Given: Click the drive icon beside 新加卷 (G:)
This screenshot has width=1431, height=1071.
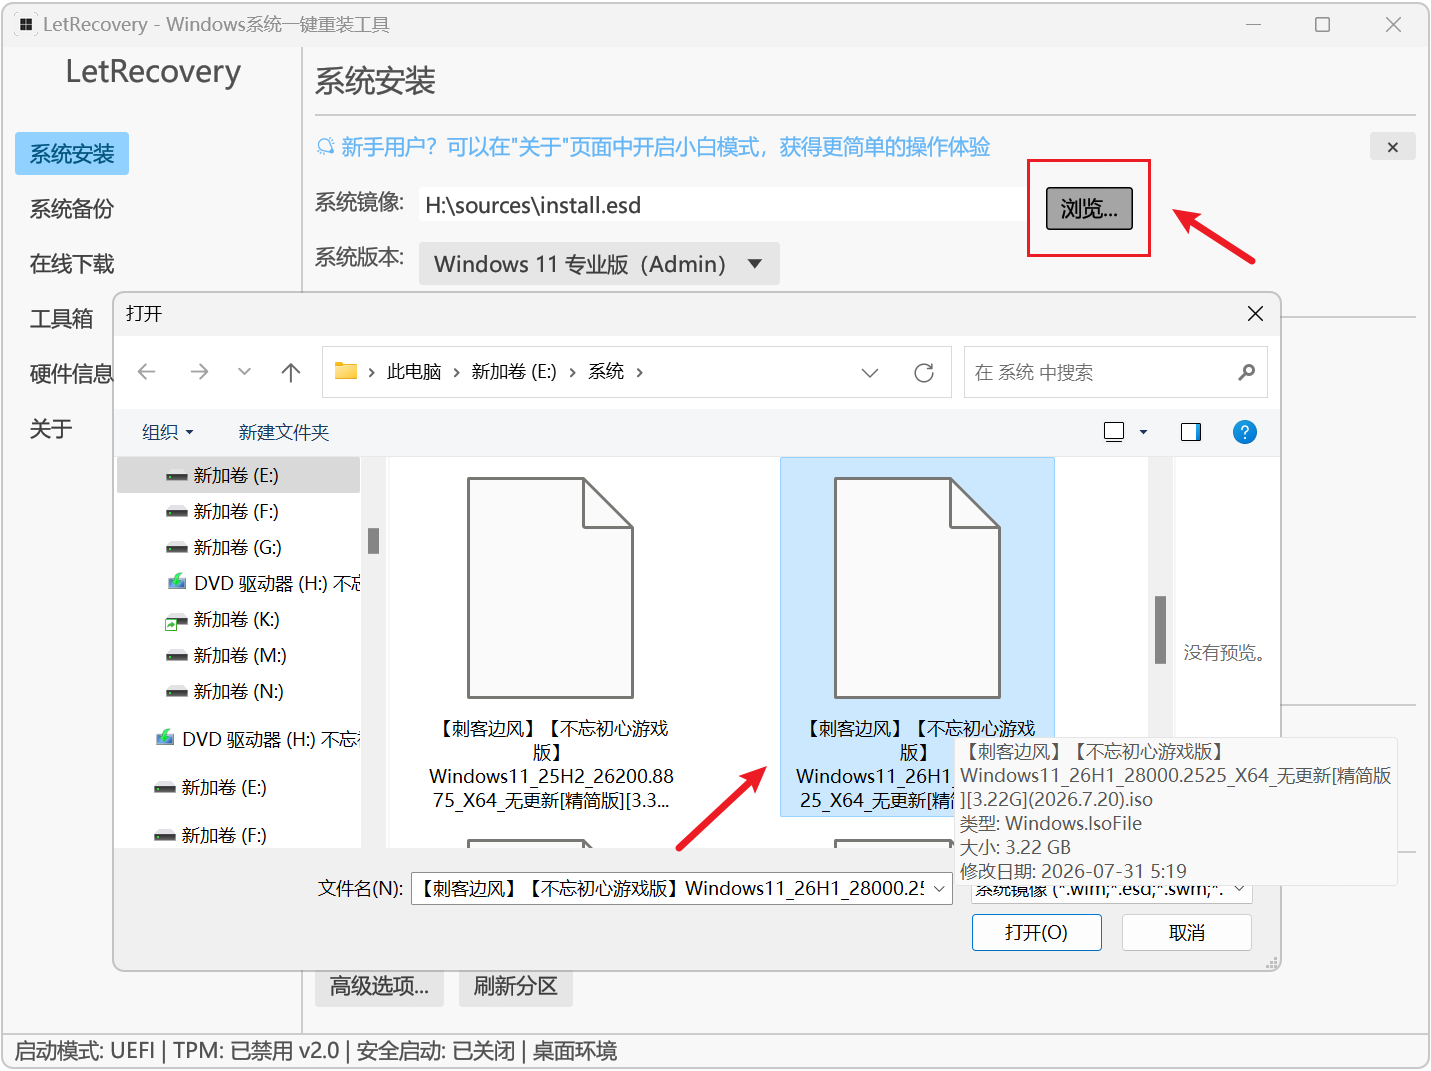Looking at the screenshot, I should pyautogui.click(x=177, y=548).
